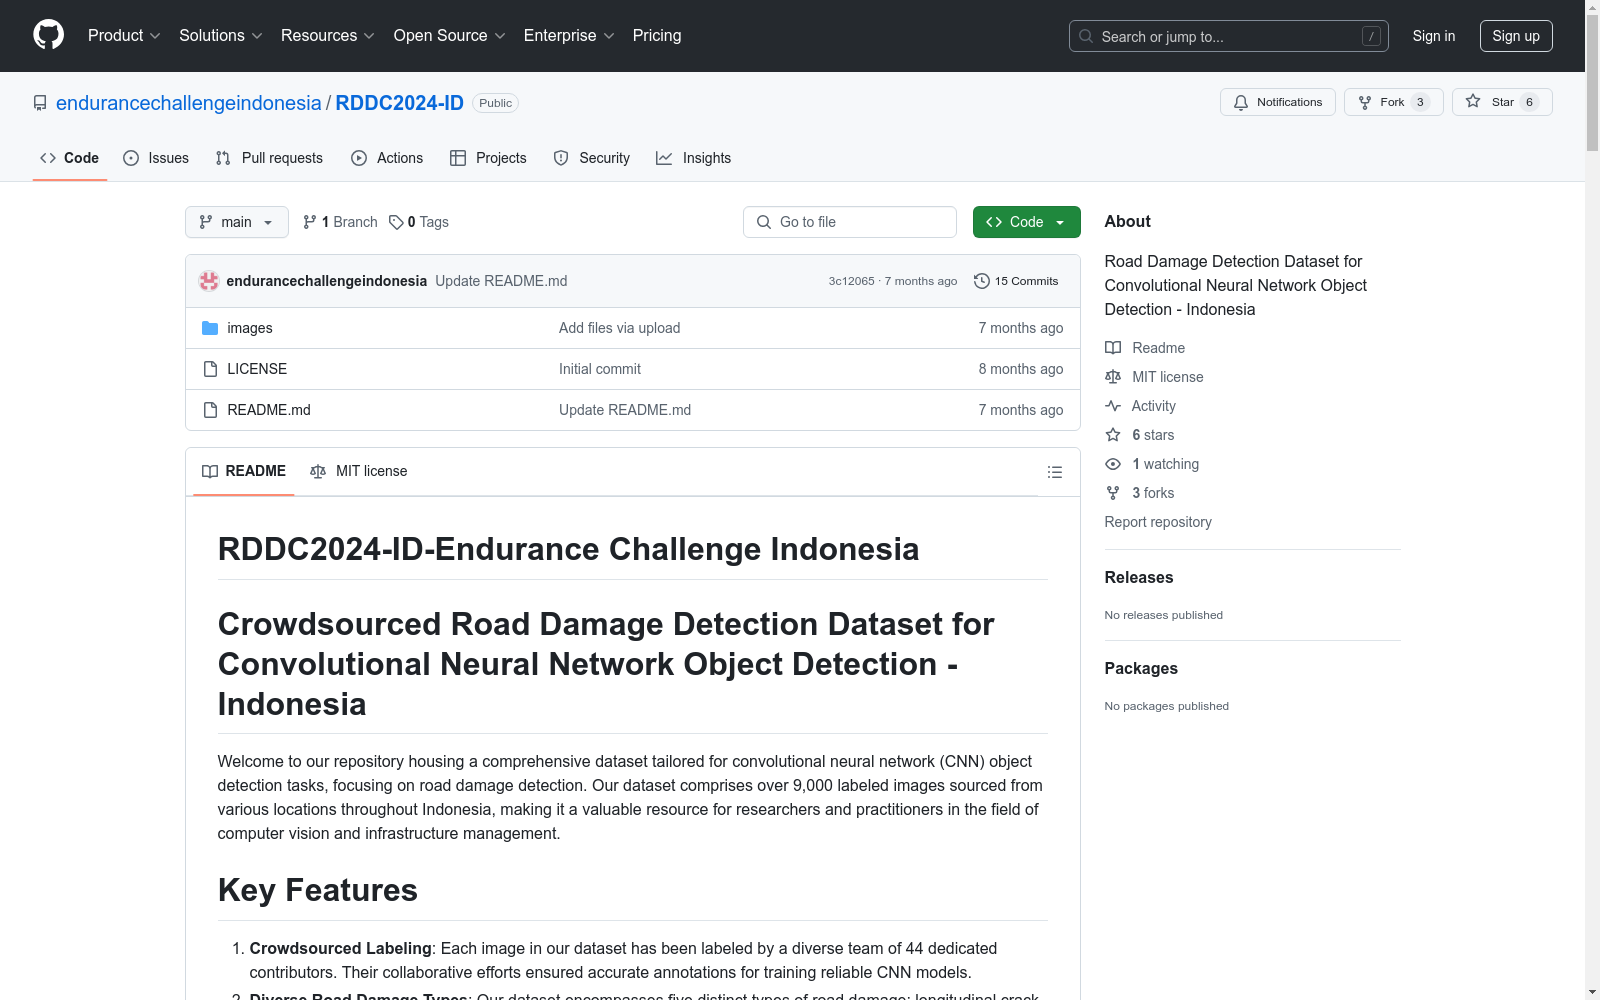Open the Packages section heading
Image resolution: width=1600 pixels, height=1000 pixels.
[1141, 668]
